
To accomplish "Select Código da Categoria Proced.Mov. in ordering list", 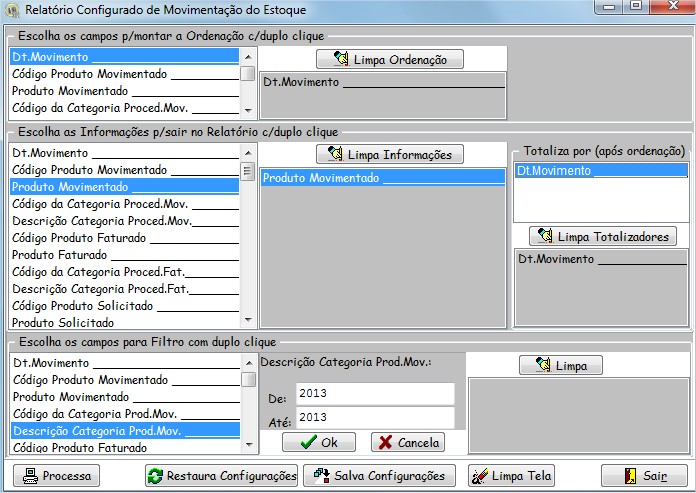I will [x=125, y=108].
